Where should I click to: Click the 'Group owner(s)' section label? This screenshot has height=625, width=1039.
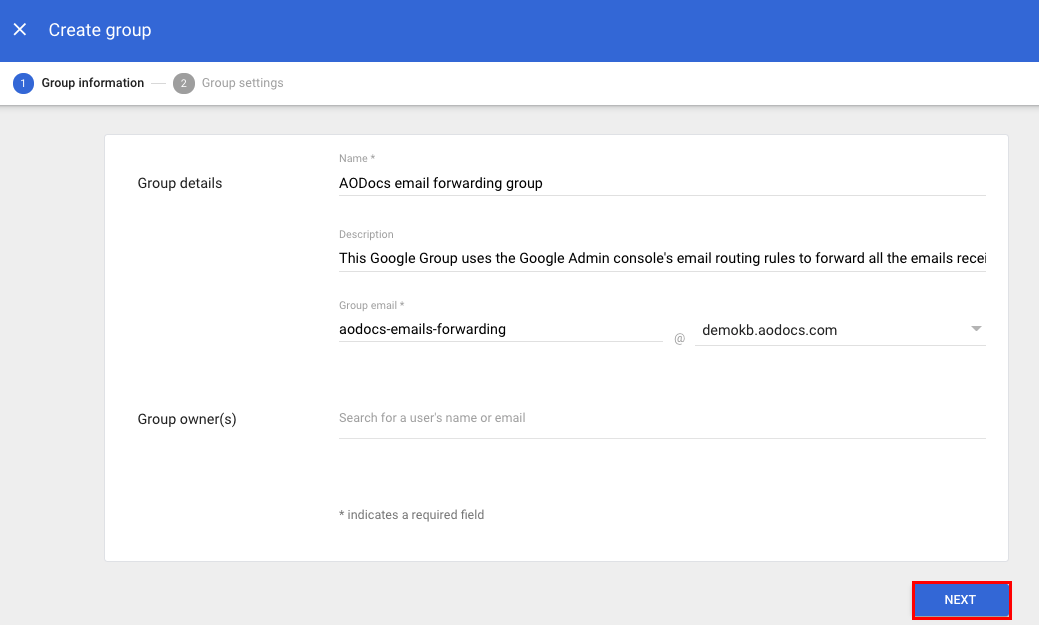click(187, 420)
